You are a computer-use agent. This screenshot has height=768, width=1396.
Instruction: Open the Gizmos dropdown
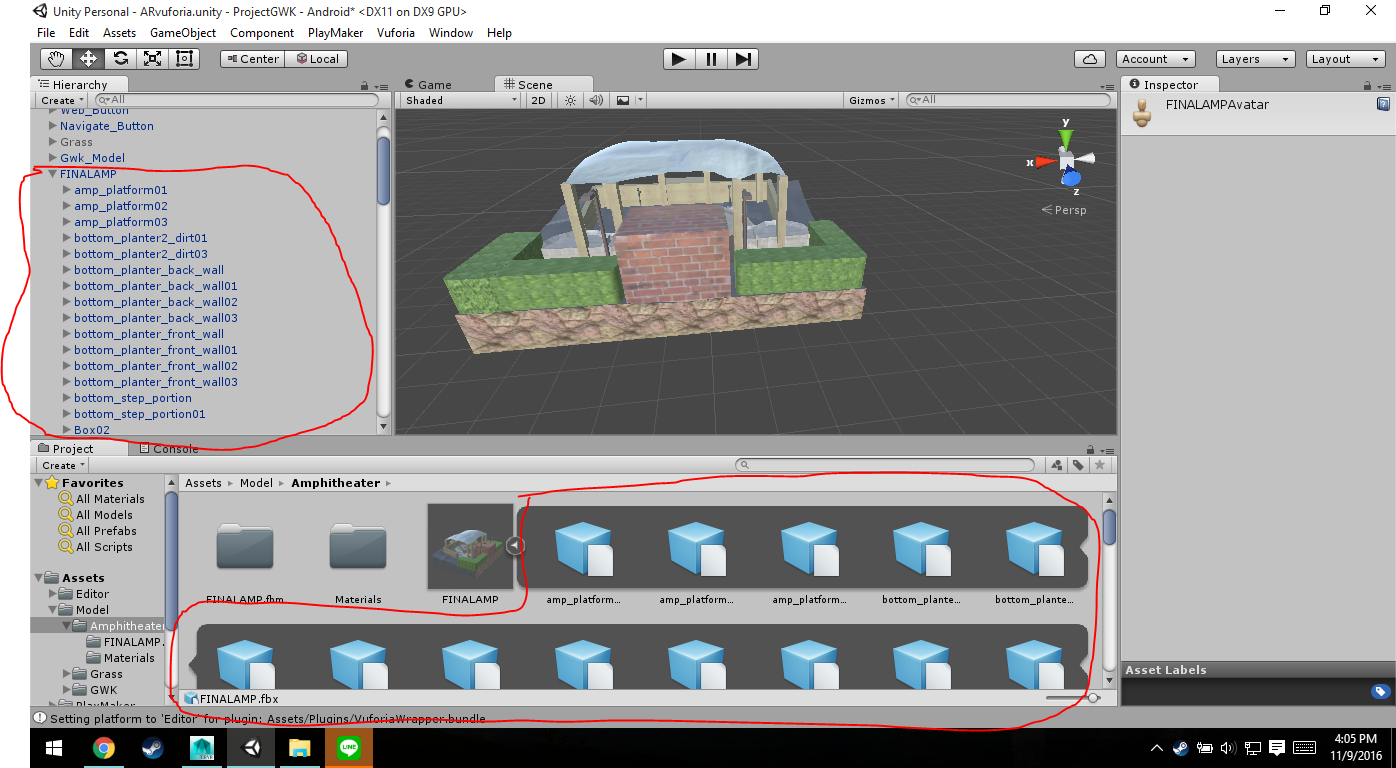coord(871,100)
